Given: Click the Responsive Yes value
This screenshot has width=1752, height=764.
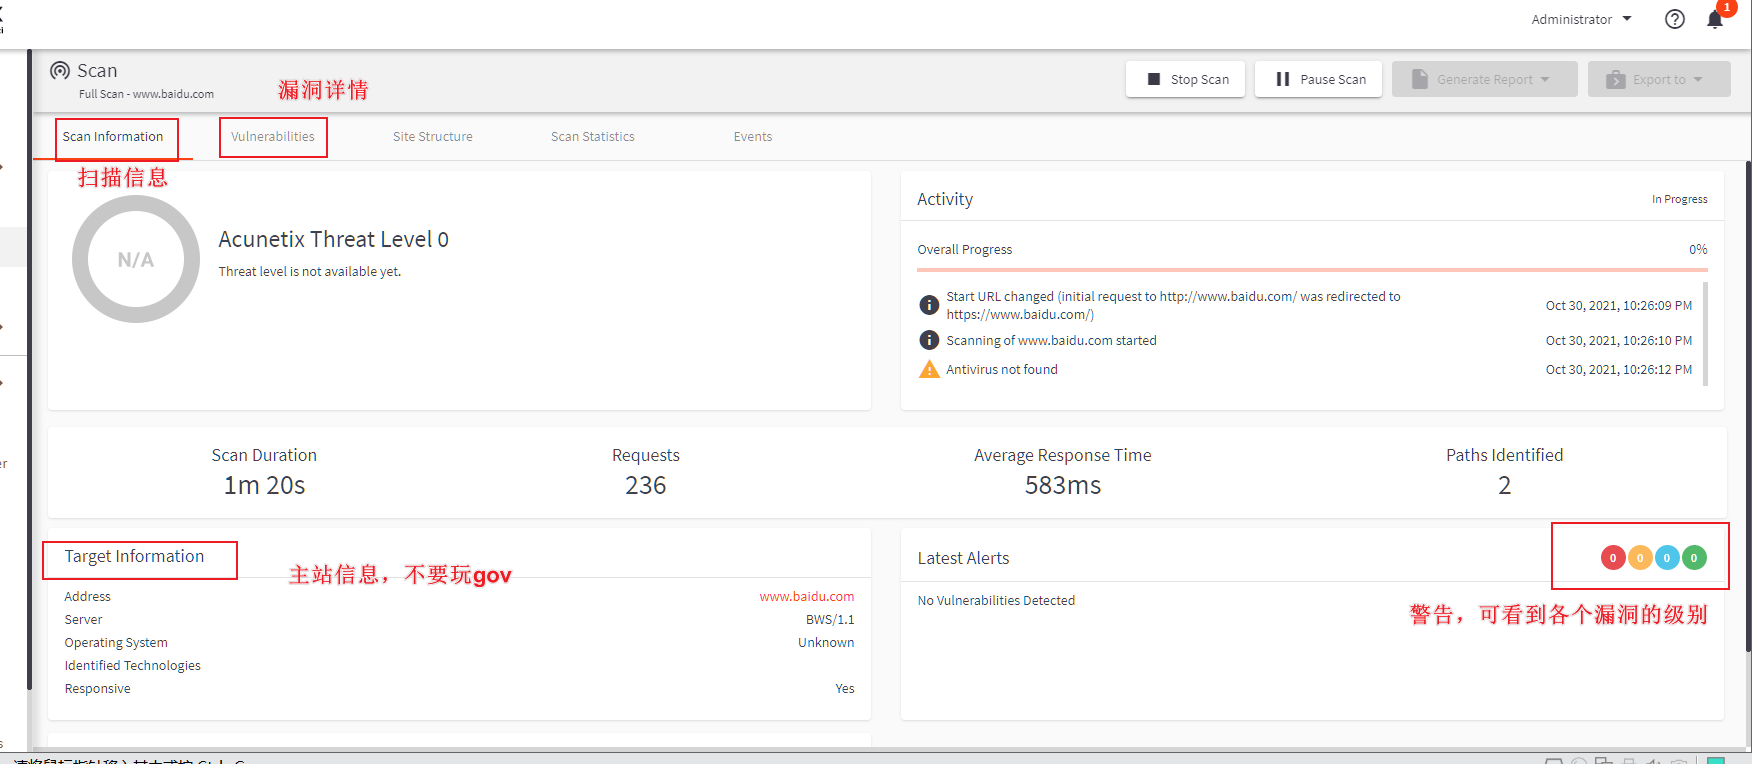Looking at the screenshot, I should (x=845, y=689).
